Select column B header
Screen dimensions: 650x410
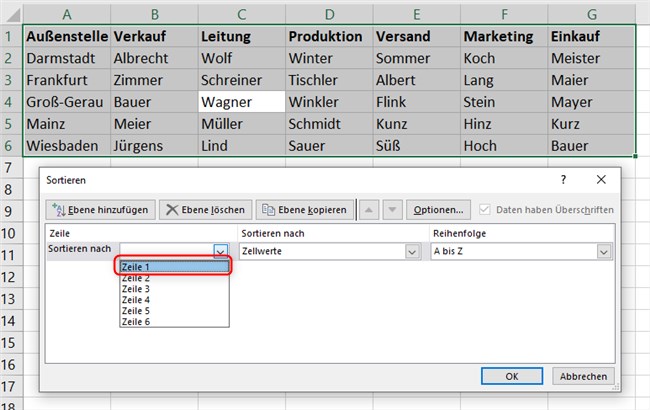154,15
